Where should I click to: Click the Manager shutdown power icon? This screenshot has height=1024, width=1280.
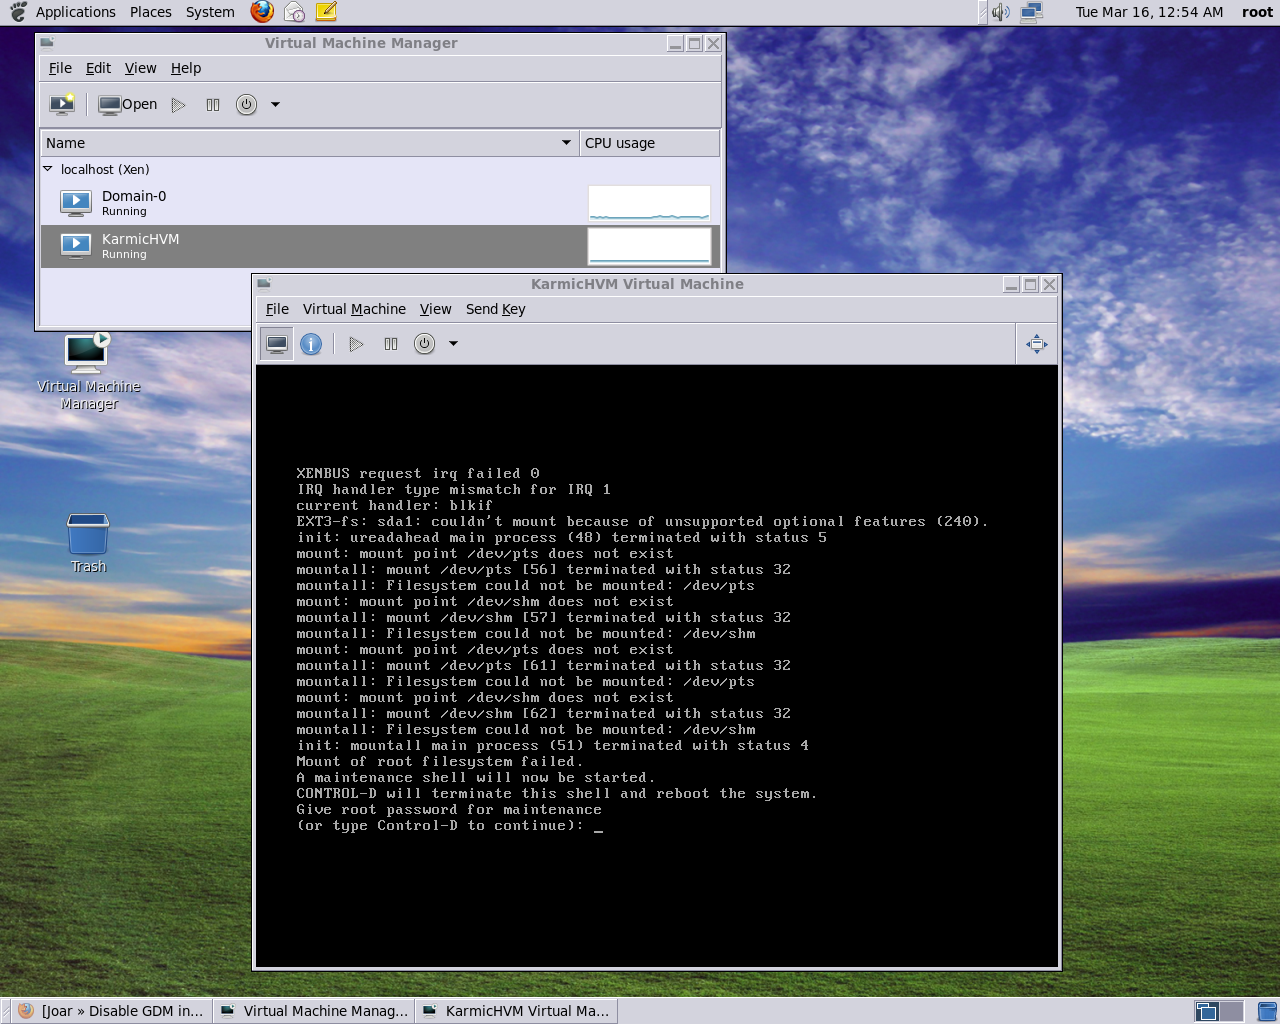(247, 104)
